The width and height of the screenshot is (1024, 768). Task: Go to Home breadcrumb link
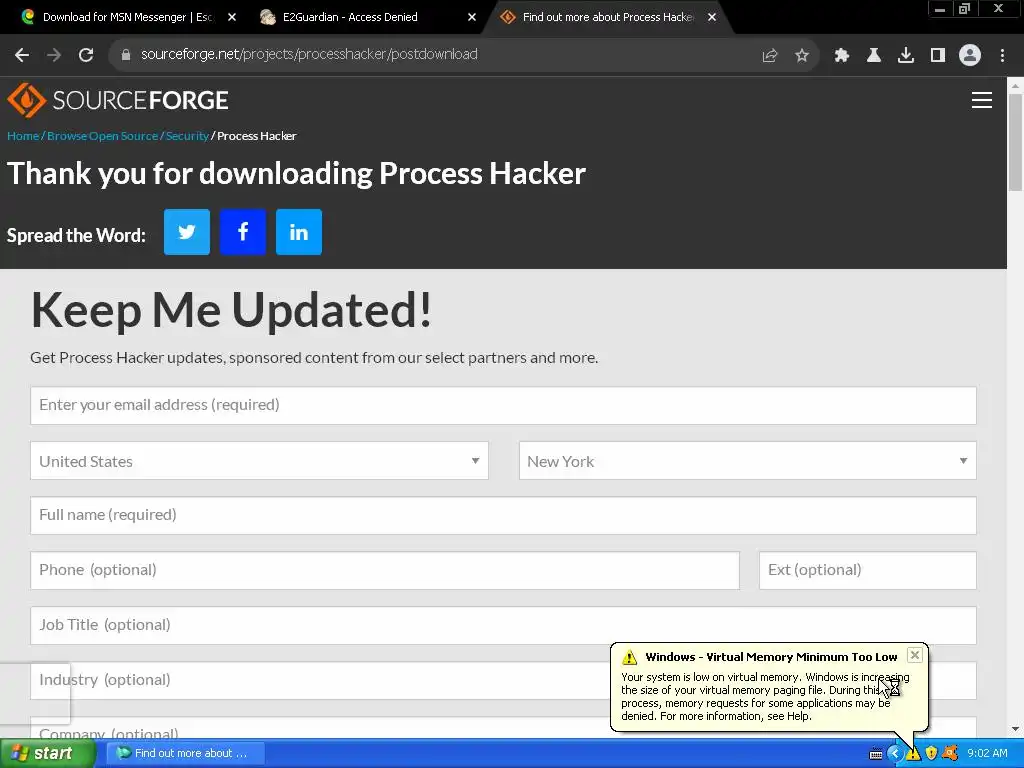pos(23,136)
